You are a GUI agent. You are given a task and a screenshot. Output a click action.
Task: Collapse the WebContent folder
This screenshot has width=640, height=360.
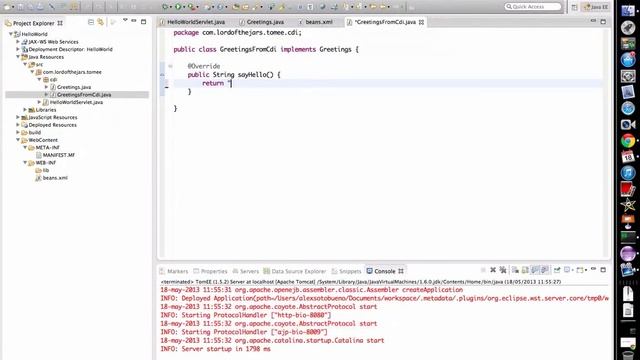[18, 140]
